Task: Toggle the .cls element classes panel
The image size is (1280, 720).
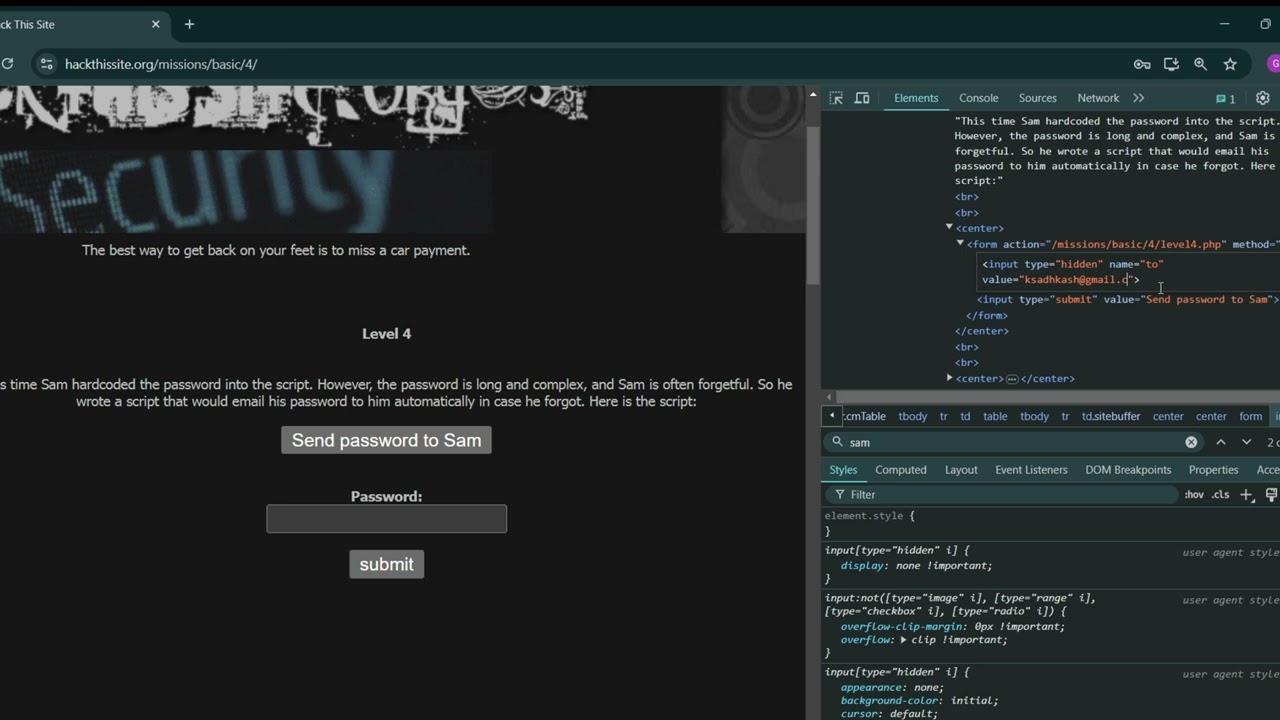Action: (x=1220, y=495)
